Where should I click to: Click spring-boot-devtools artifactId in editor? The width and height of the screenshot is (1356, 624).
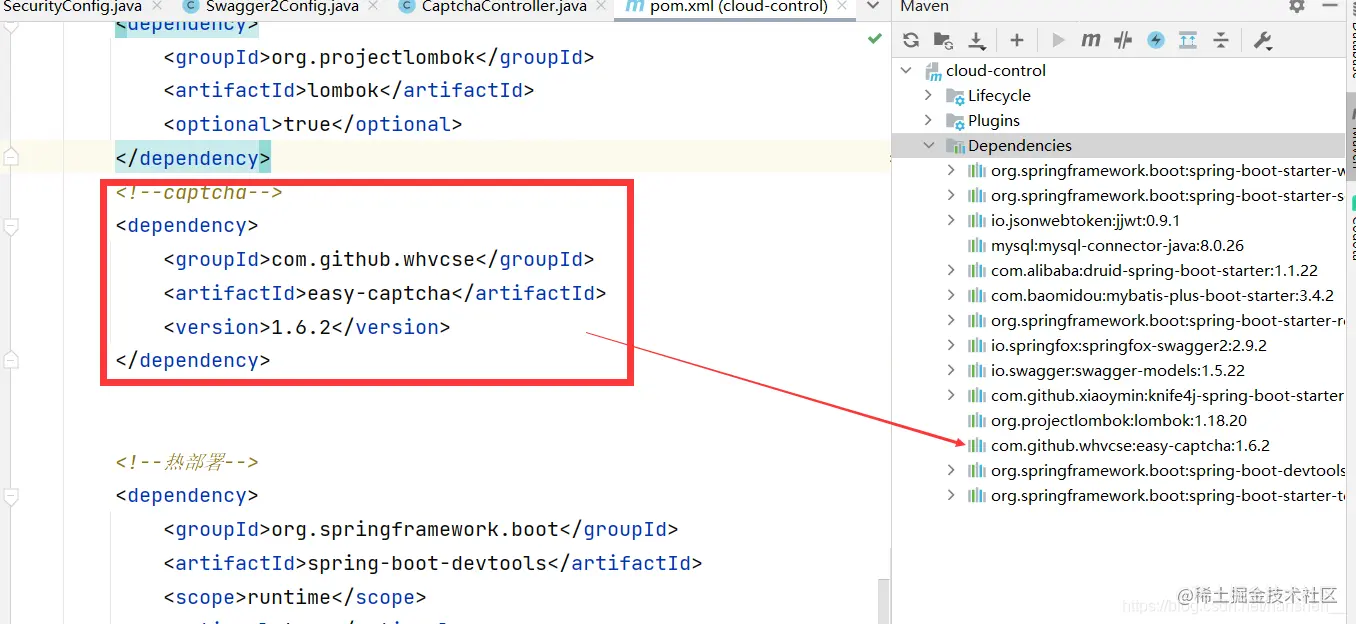tap(427, 564)
